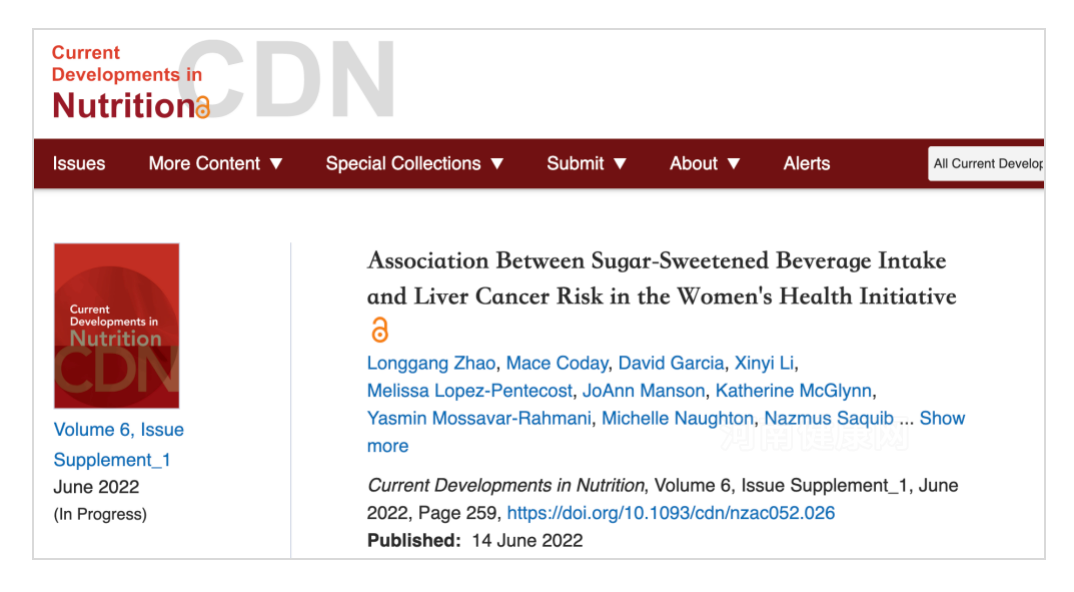Open author Mace Coday's profile
The width and height of the screenshot is (1074, 592).
(556, 363)
